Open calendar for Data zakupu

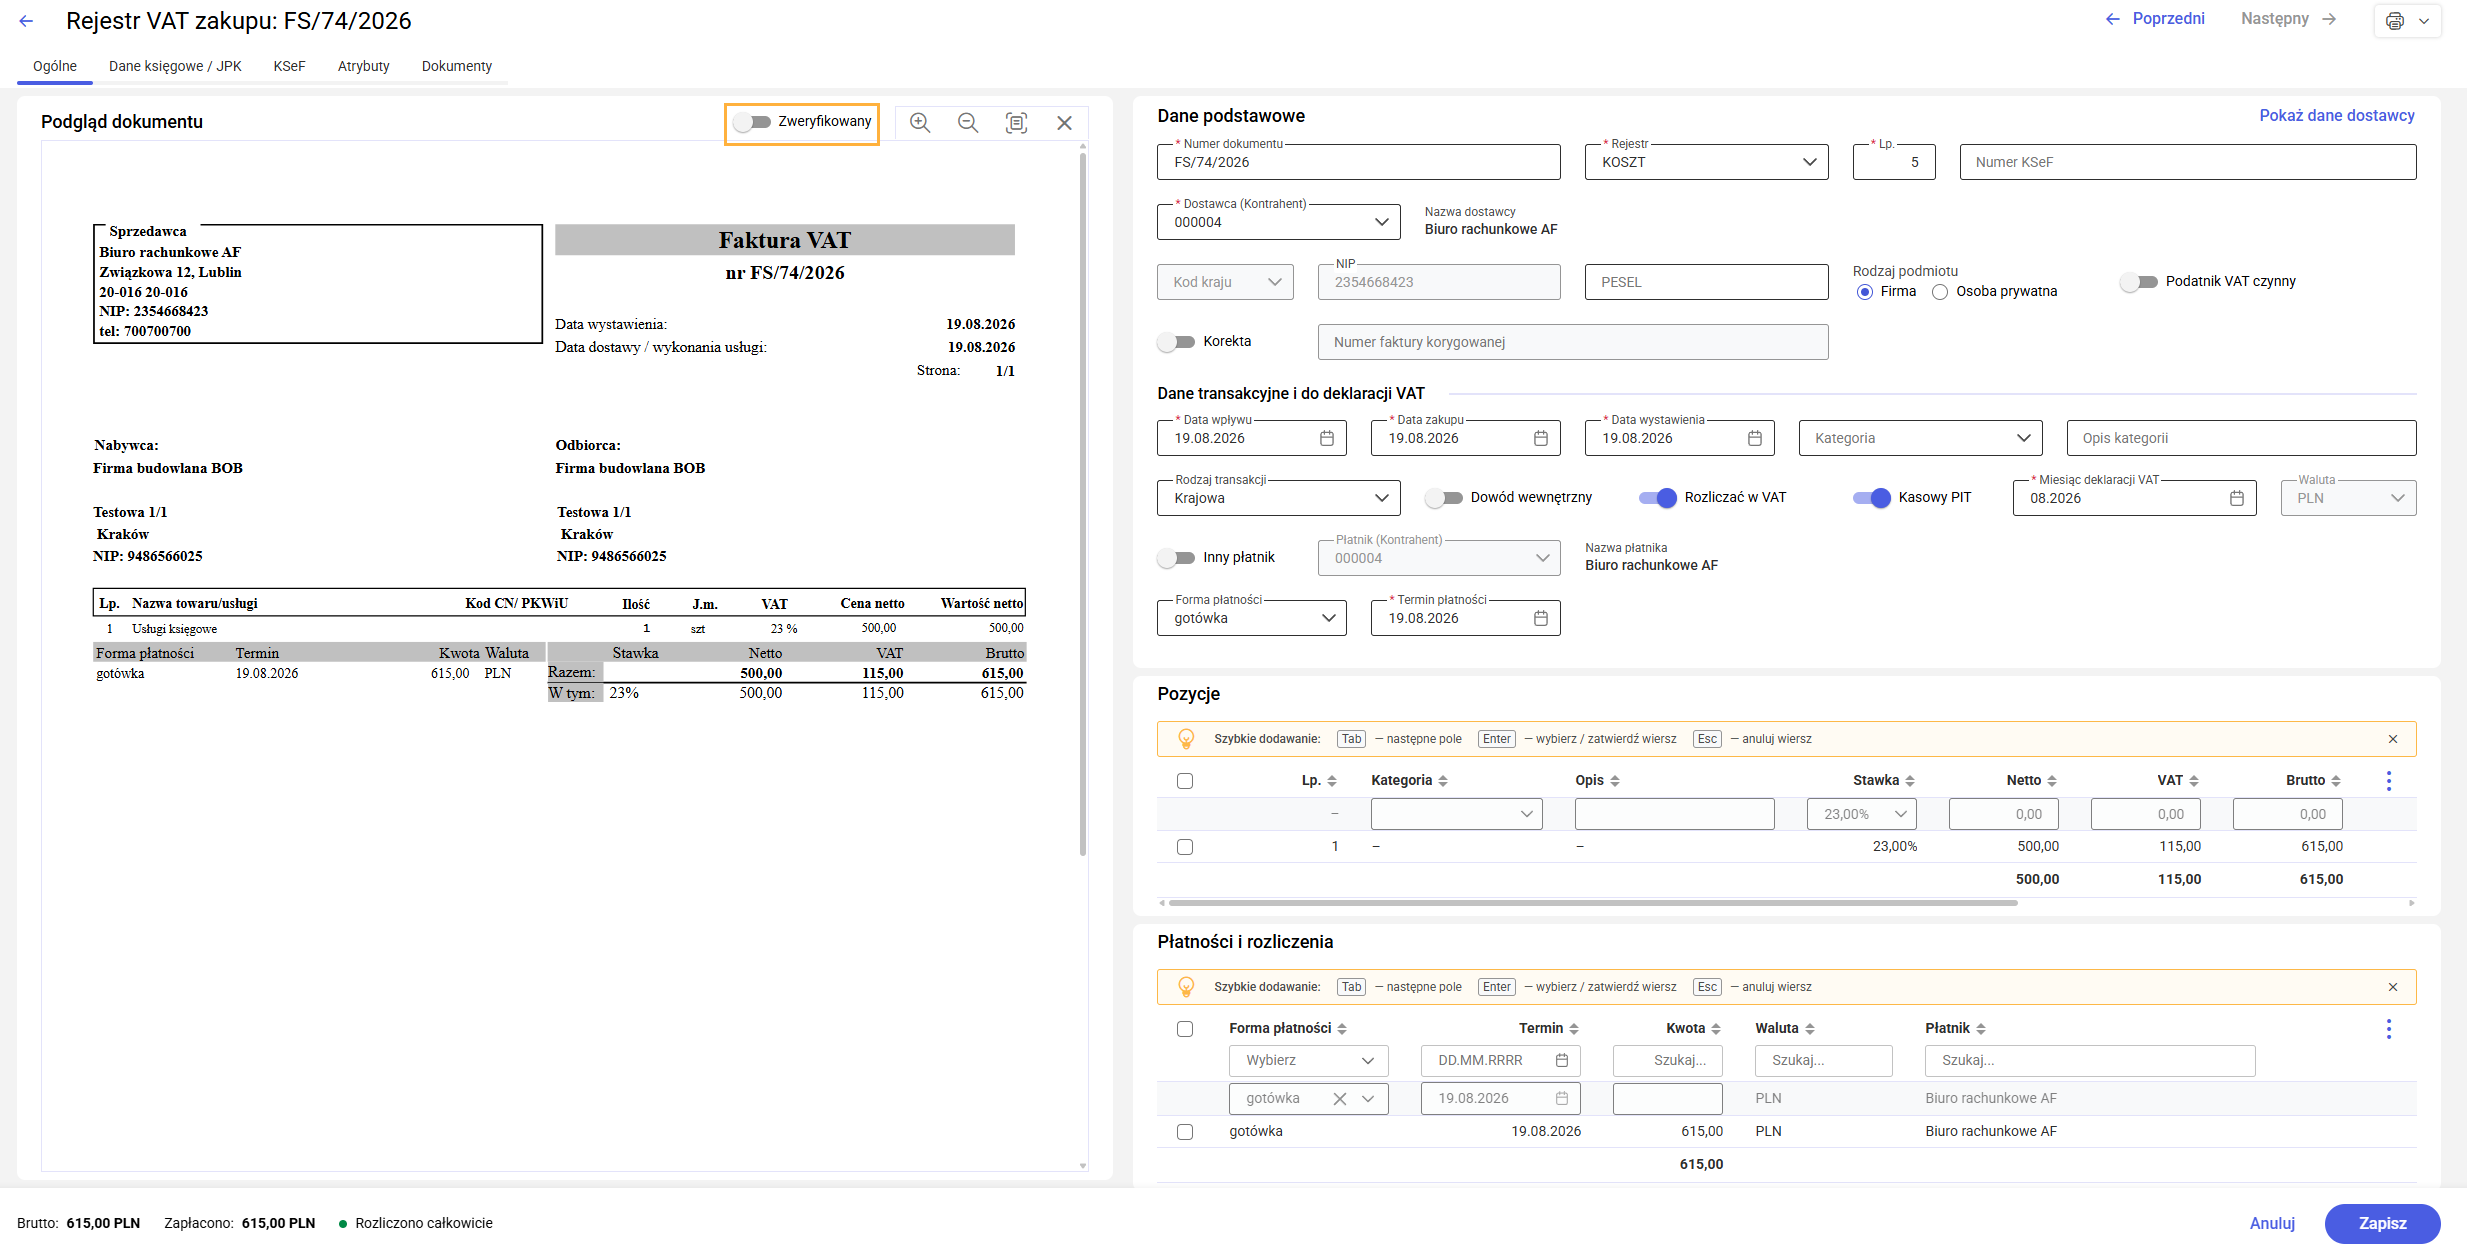pos(1541,438)
